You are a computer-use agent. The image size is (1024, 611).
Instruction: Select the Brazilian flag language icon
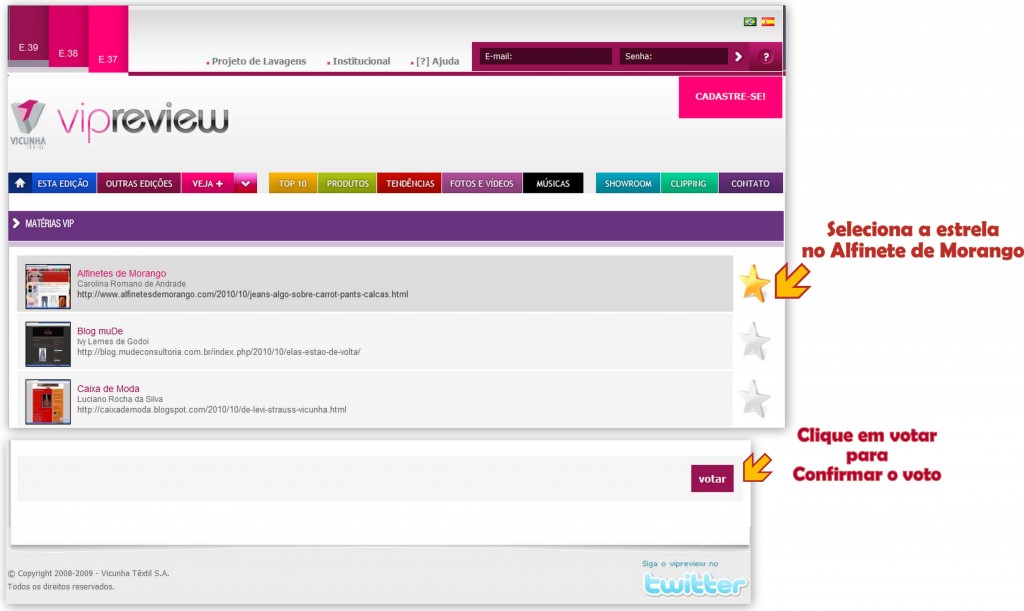point(750,22)
